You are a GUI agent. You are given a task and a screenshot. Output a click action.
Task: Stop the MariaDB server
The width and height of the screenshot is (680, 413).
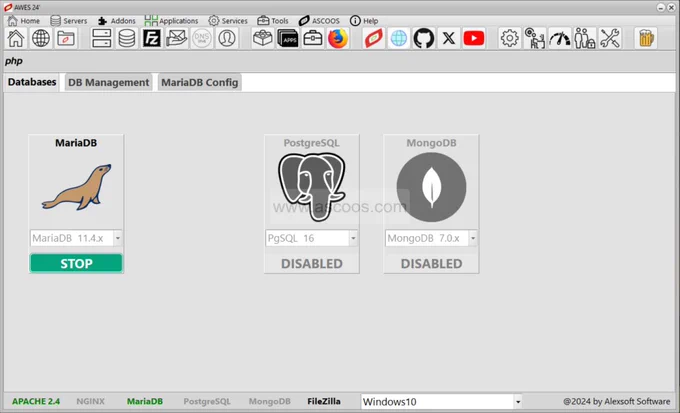[x=76, y=263]
